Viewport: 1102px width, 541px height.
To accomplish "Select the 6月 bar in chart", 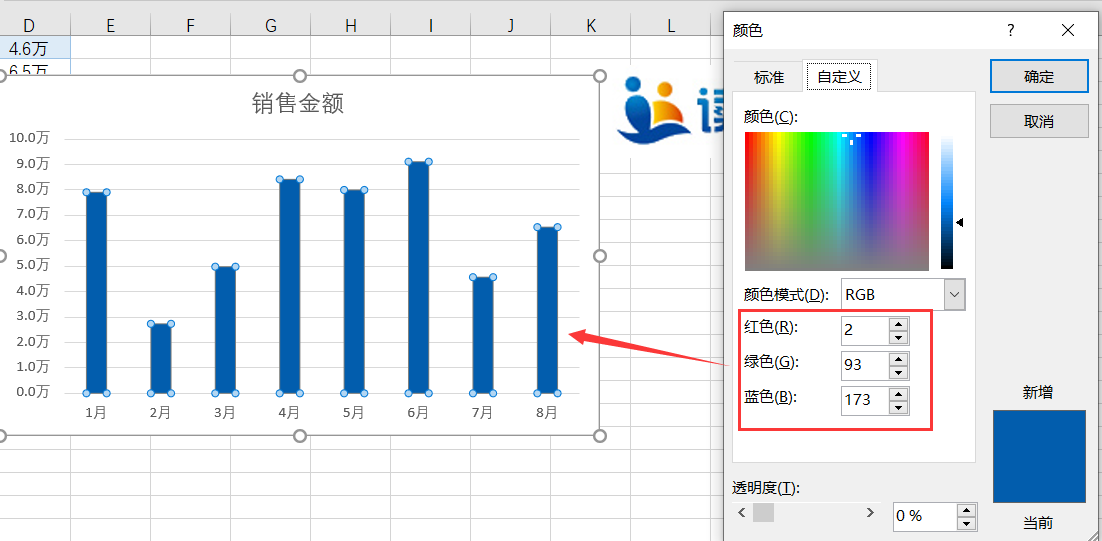I will click(x=418, y=277).
